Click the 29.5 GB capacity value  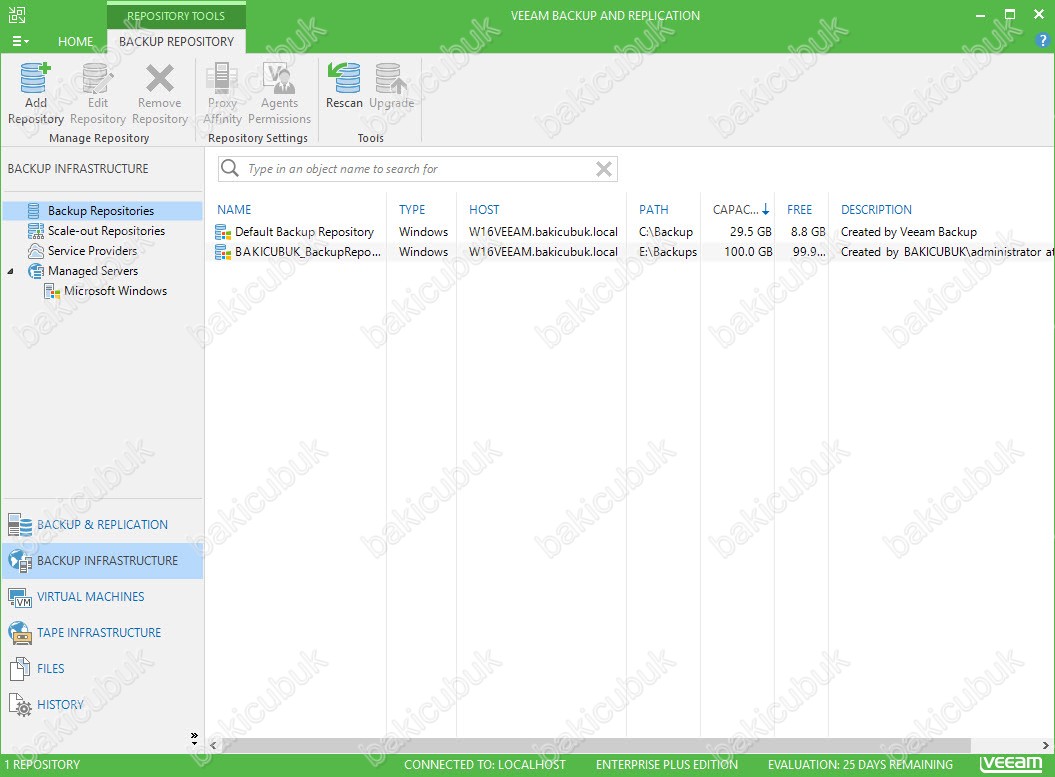(x=751, y=232)
